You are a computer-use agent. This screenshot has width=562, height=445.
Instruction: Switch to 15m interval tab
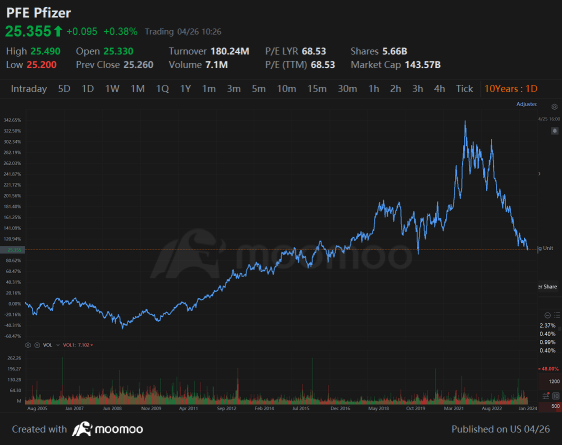click(317, 89)
